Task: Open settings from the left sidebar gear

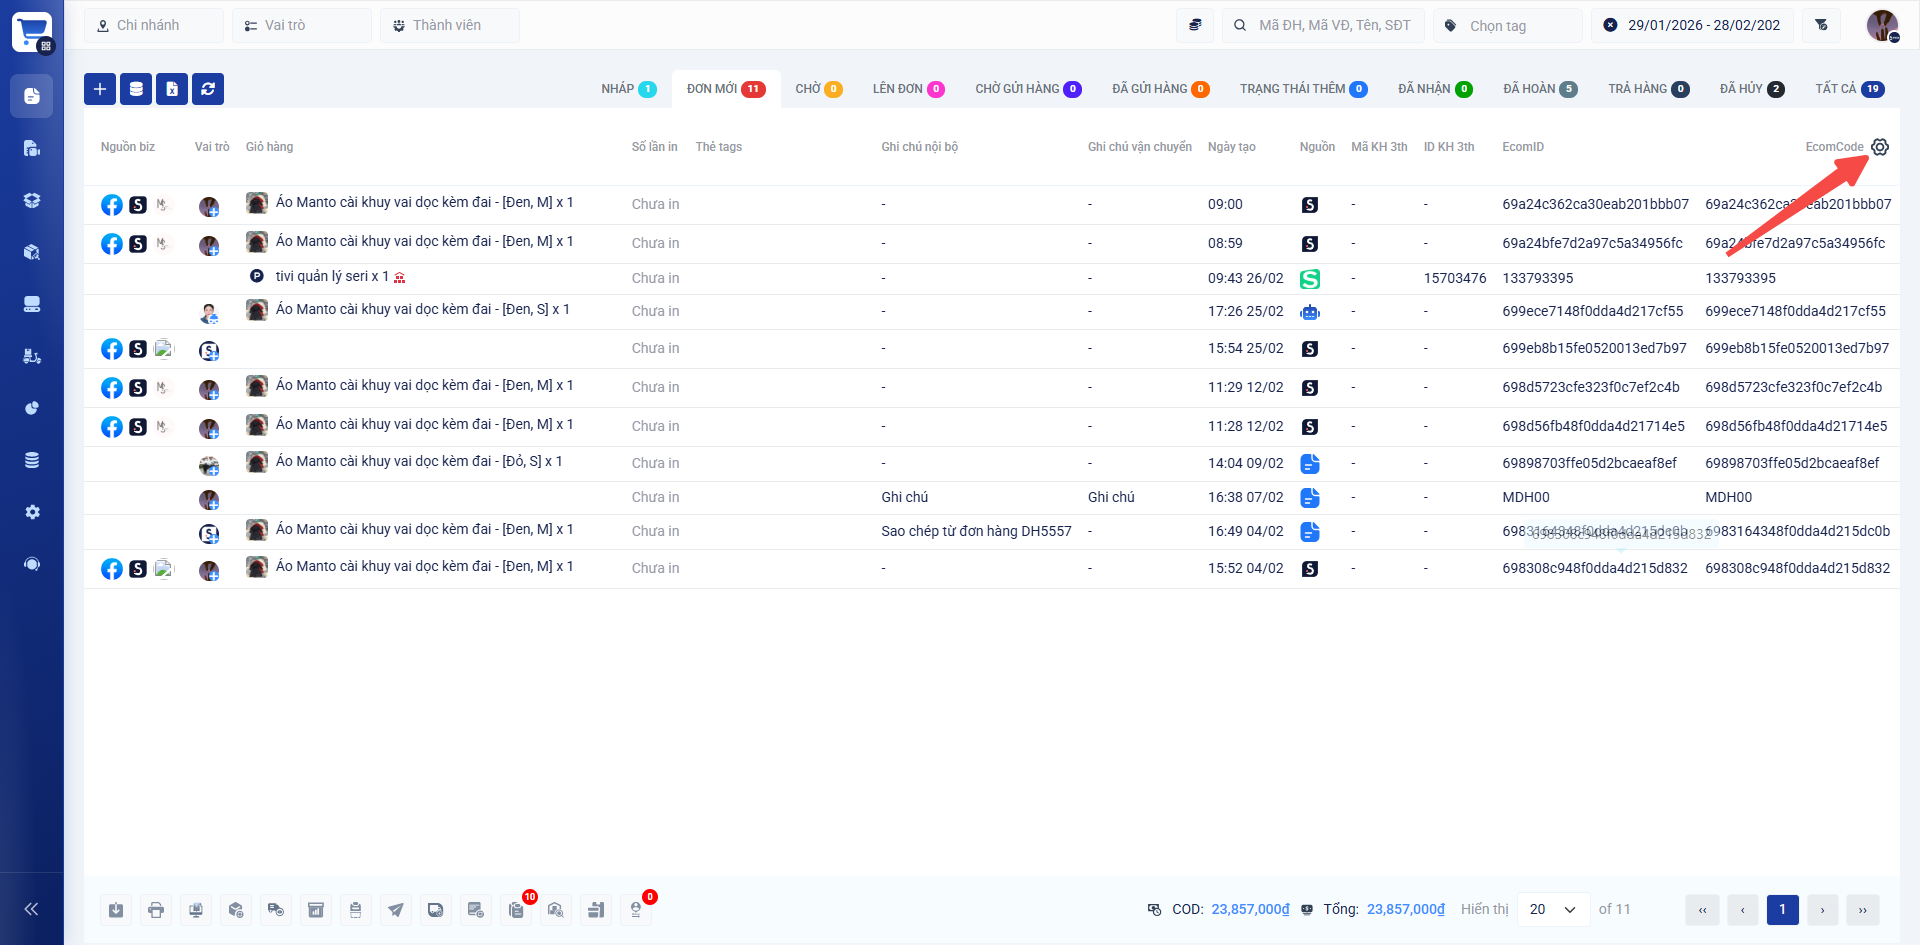Action: click(32, 512)
